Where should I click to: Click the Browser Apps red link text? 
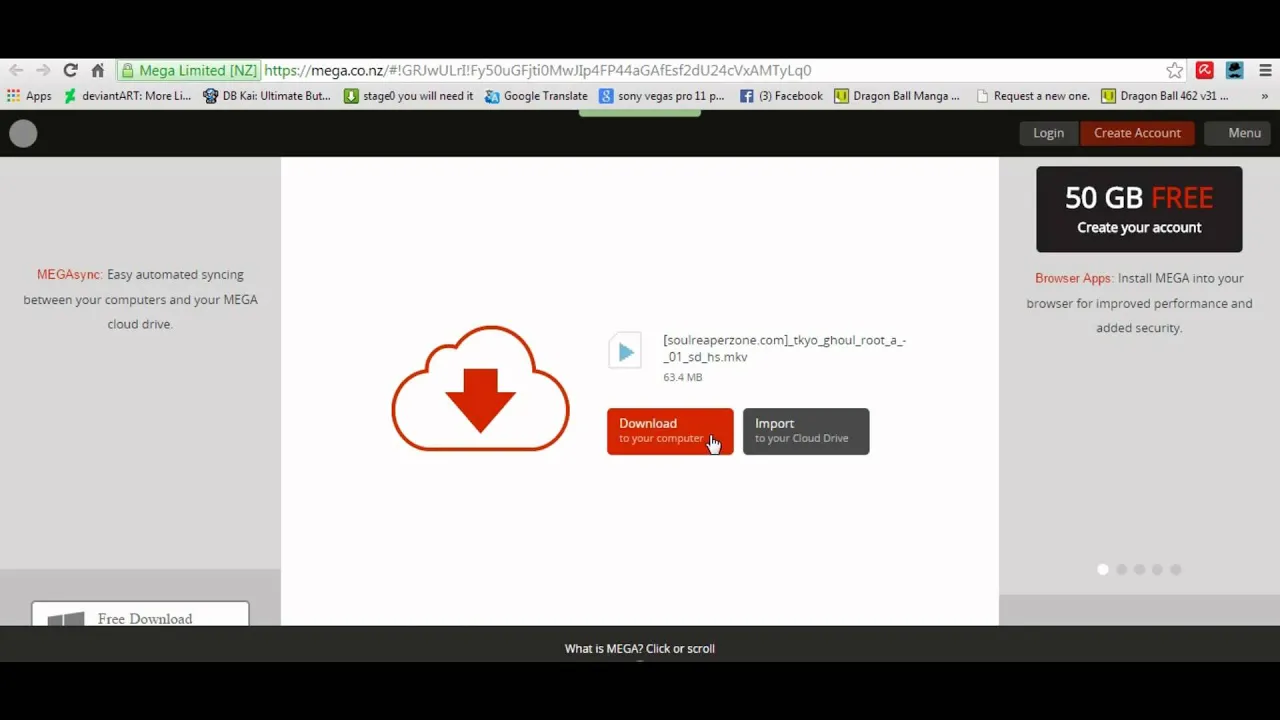pos(1074,278)
